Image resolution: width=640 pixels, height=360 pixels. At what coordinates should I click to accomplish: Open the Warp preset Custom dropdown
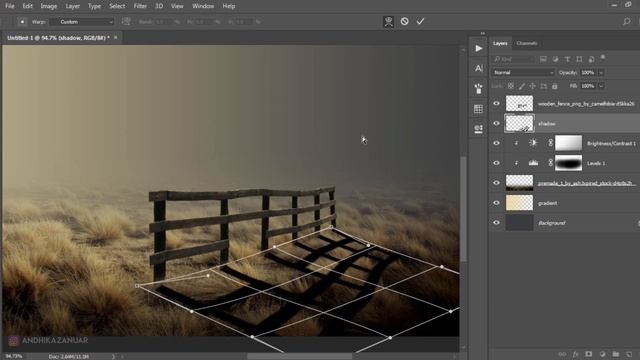(82, 22)
